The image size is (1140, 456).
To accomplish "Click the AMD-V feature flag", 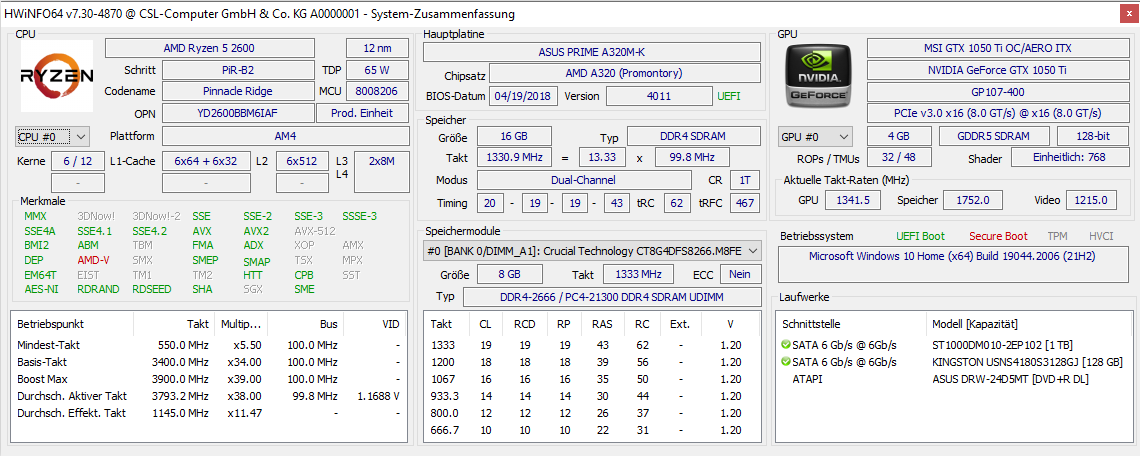I will click(x=93, y=260).
